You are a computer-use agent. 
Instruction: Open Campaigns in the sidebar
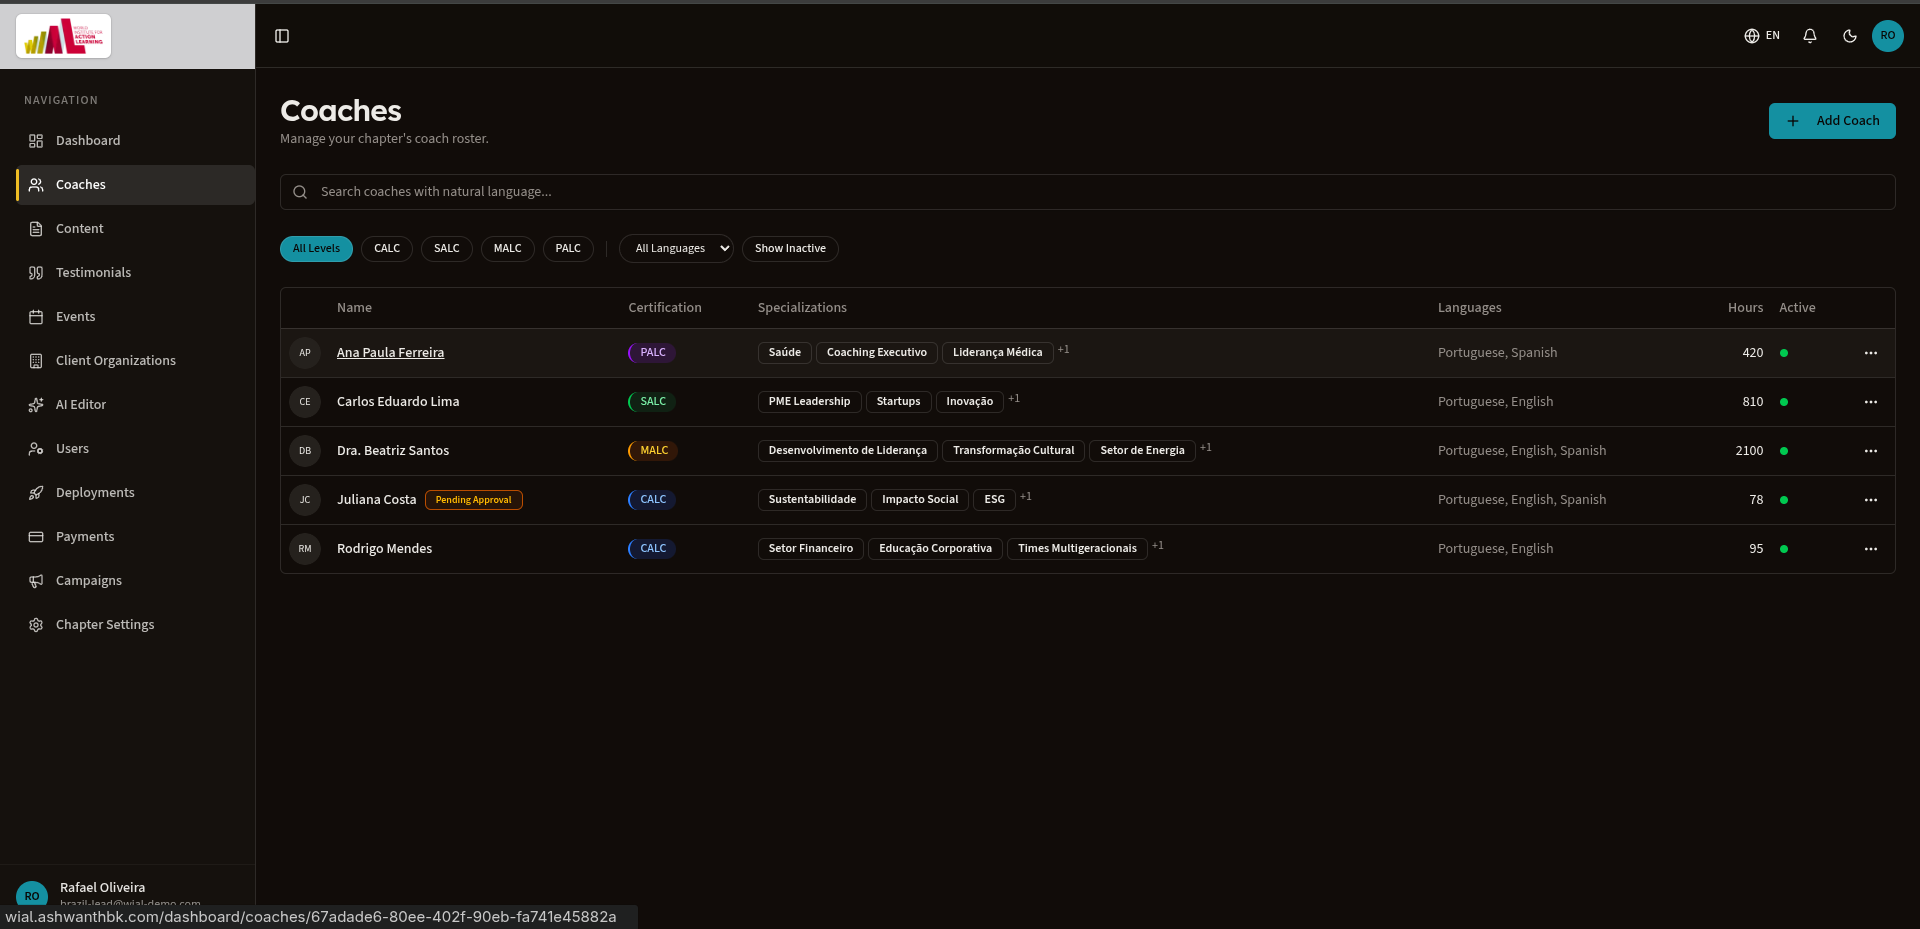pos(136,581)
